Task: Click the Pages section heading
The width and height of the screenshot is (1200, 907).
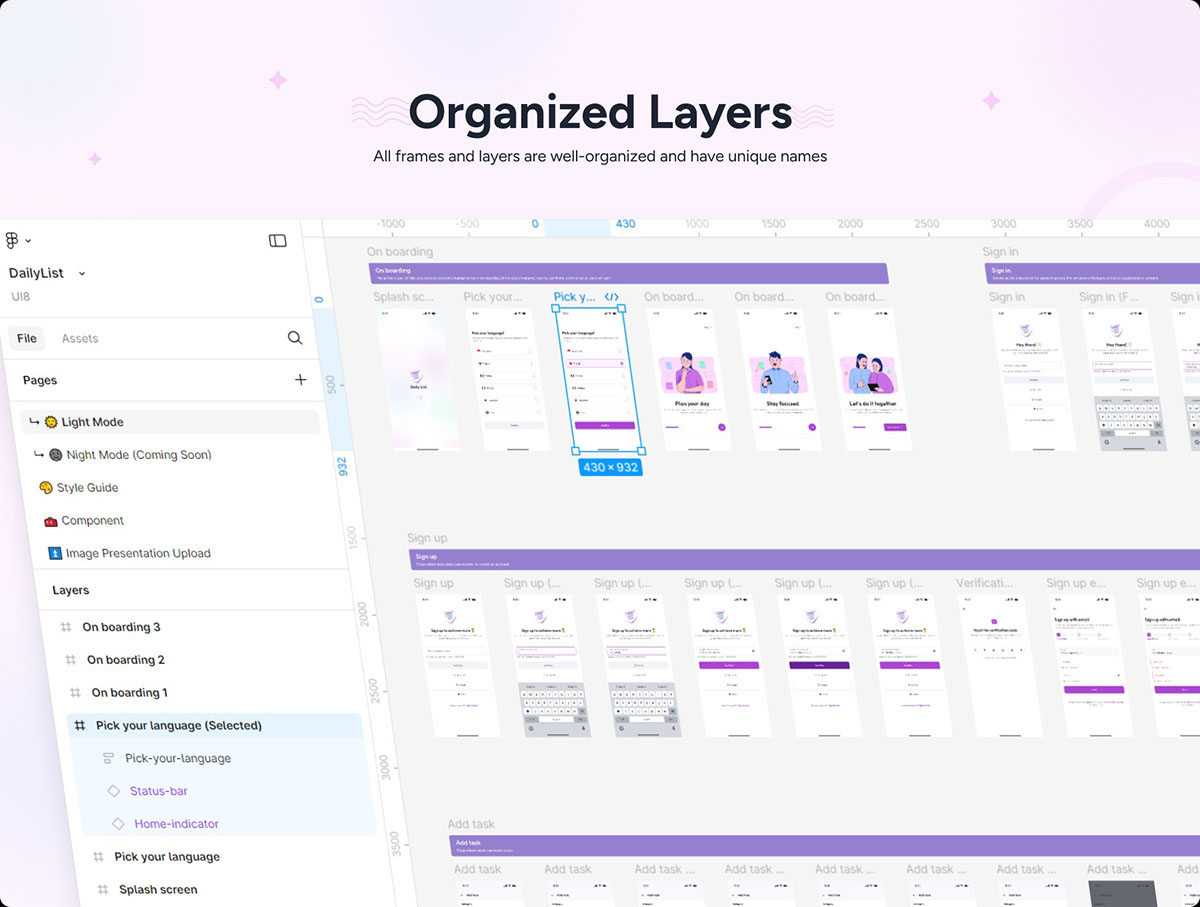Action: point(40,380)
